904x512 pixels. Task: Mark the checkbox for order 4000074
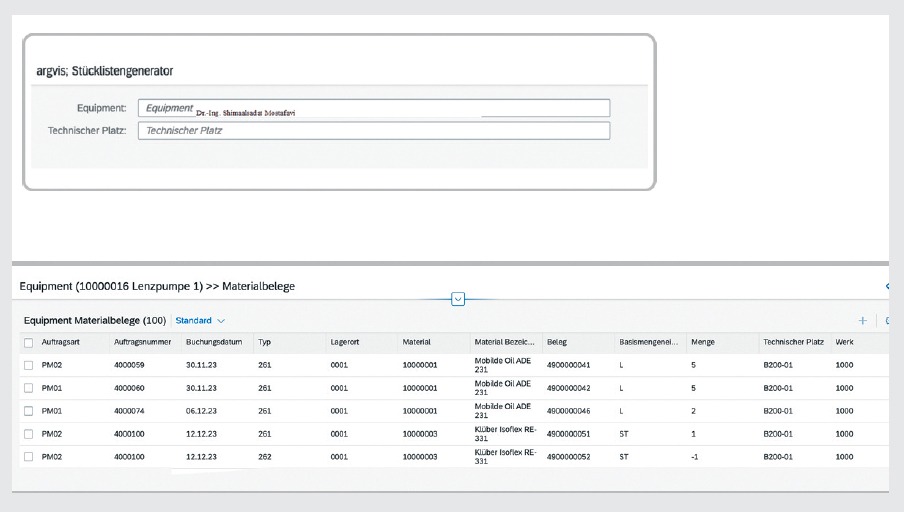click(28, 411)
